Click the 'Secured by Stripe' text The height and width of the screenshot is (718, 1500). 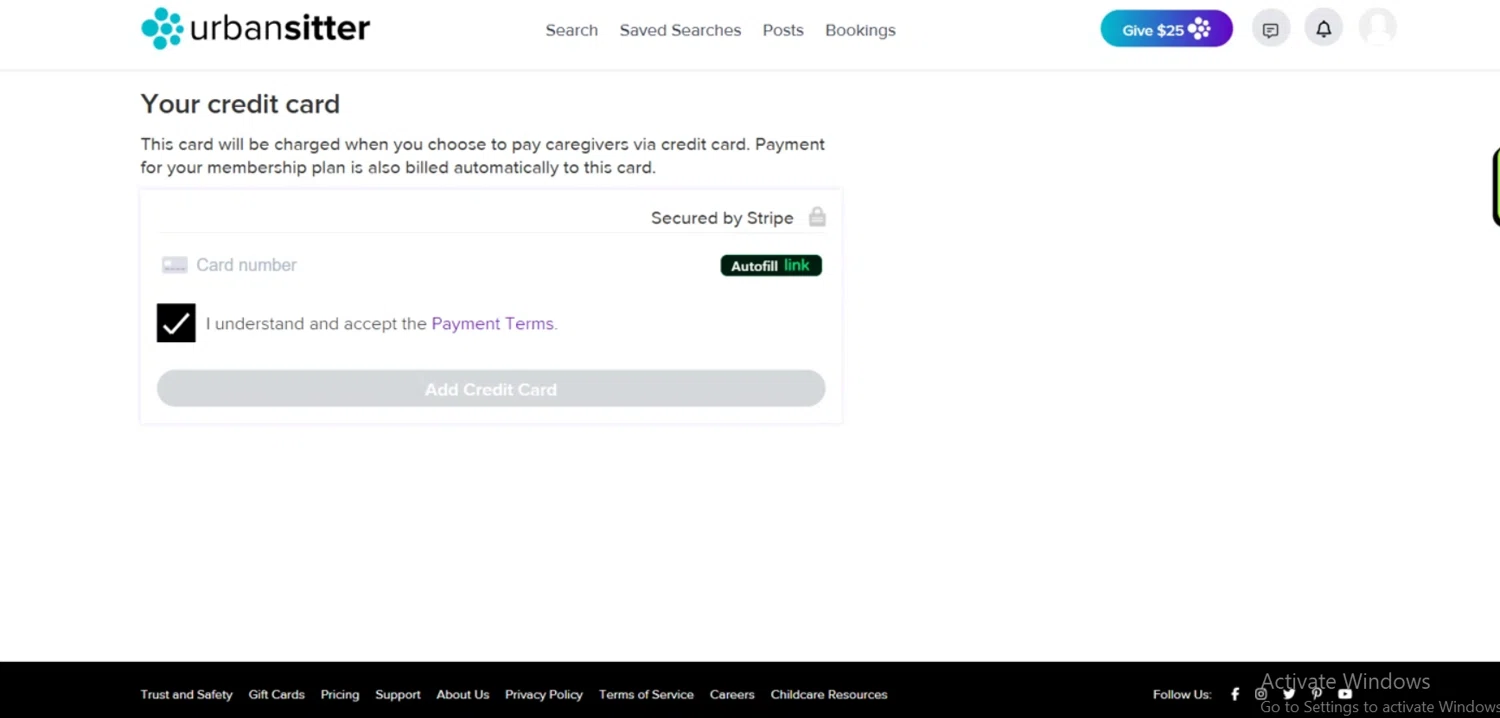pos(722,218)
